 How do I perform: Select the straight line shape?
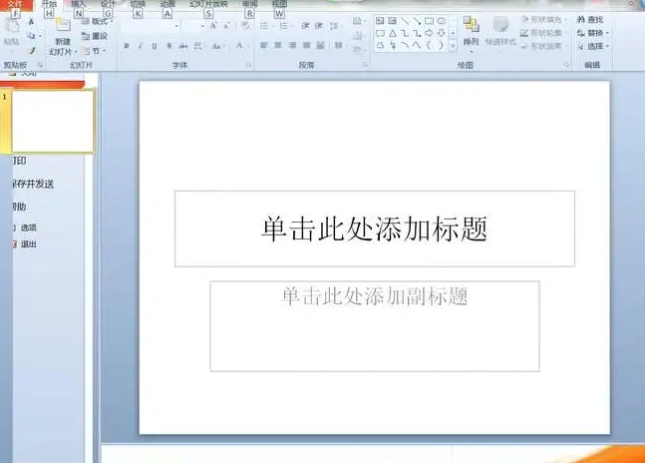[405, 21]
